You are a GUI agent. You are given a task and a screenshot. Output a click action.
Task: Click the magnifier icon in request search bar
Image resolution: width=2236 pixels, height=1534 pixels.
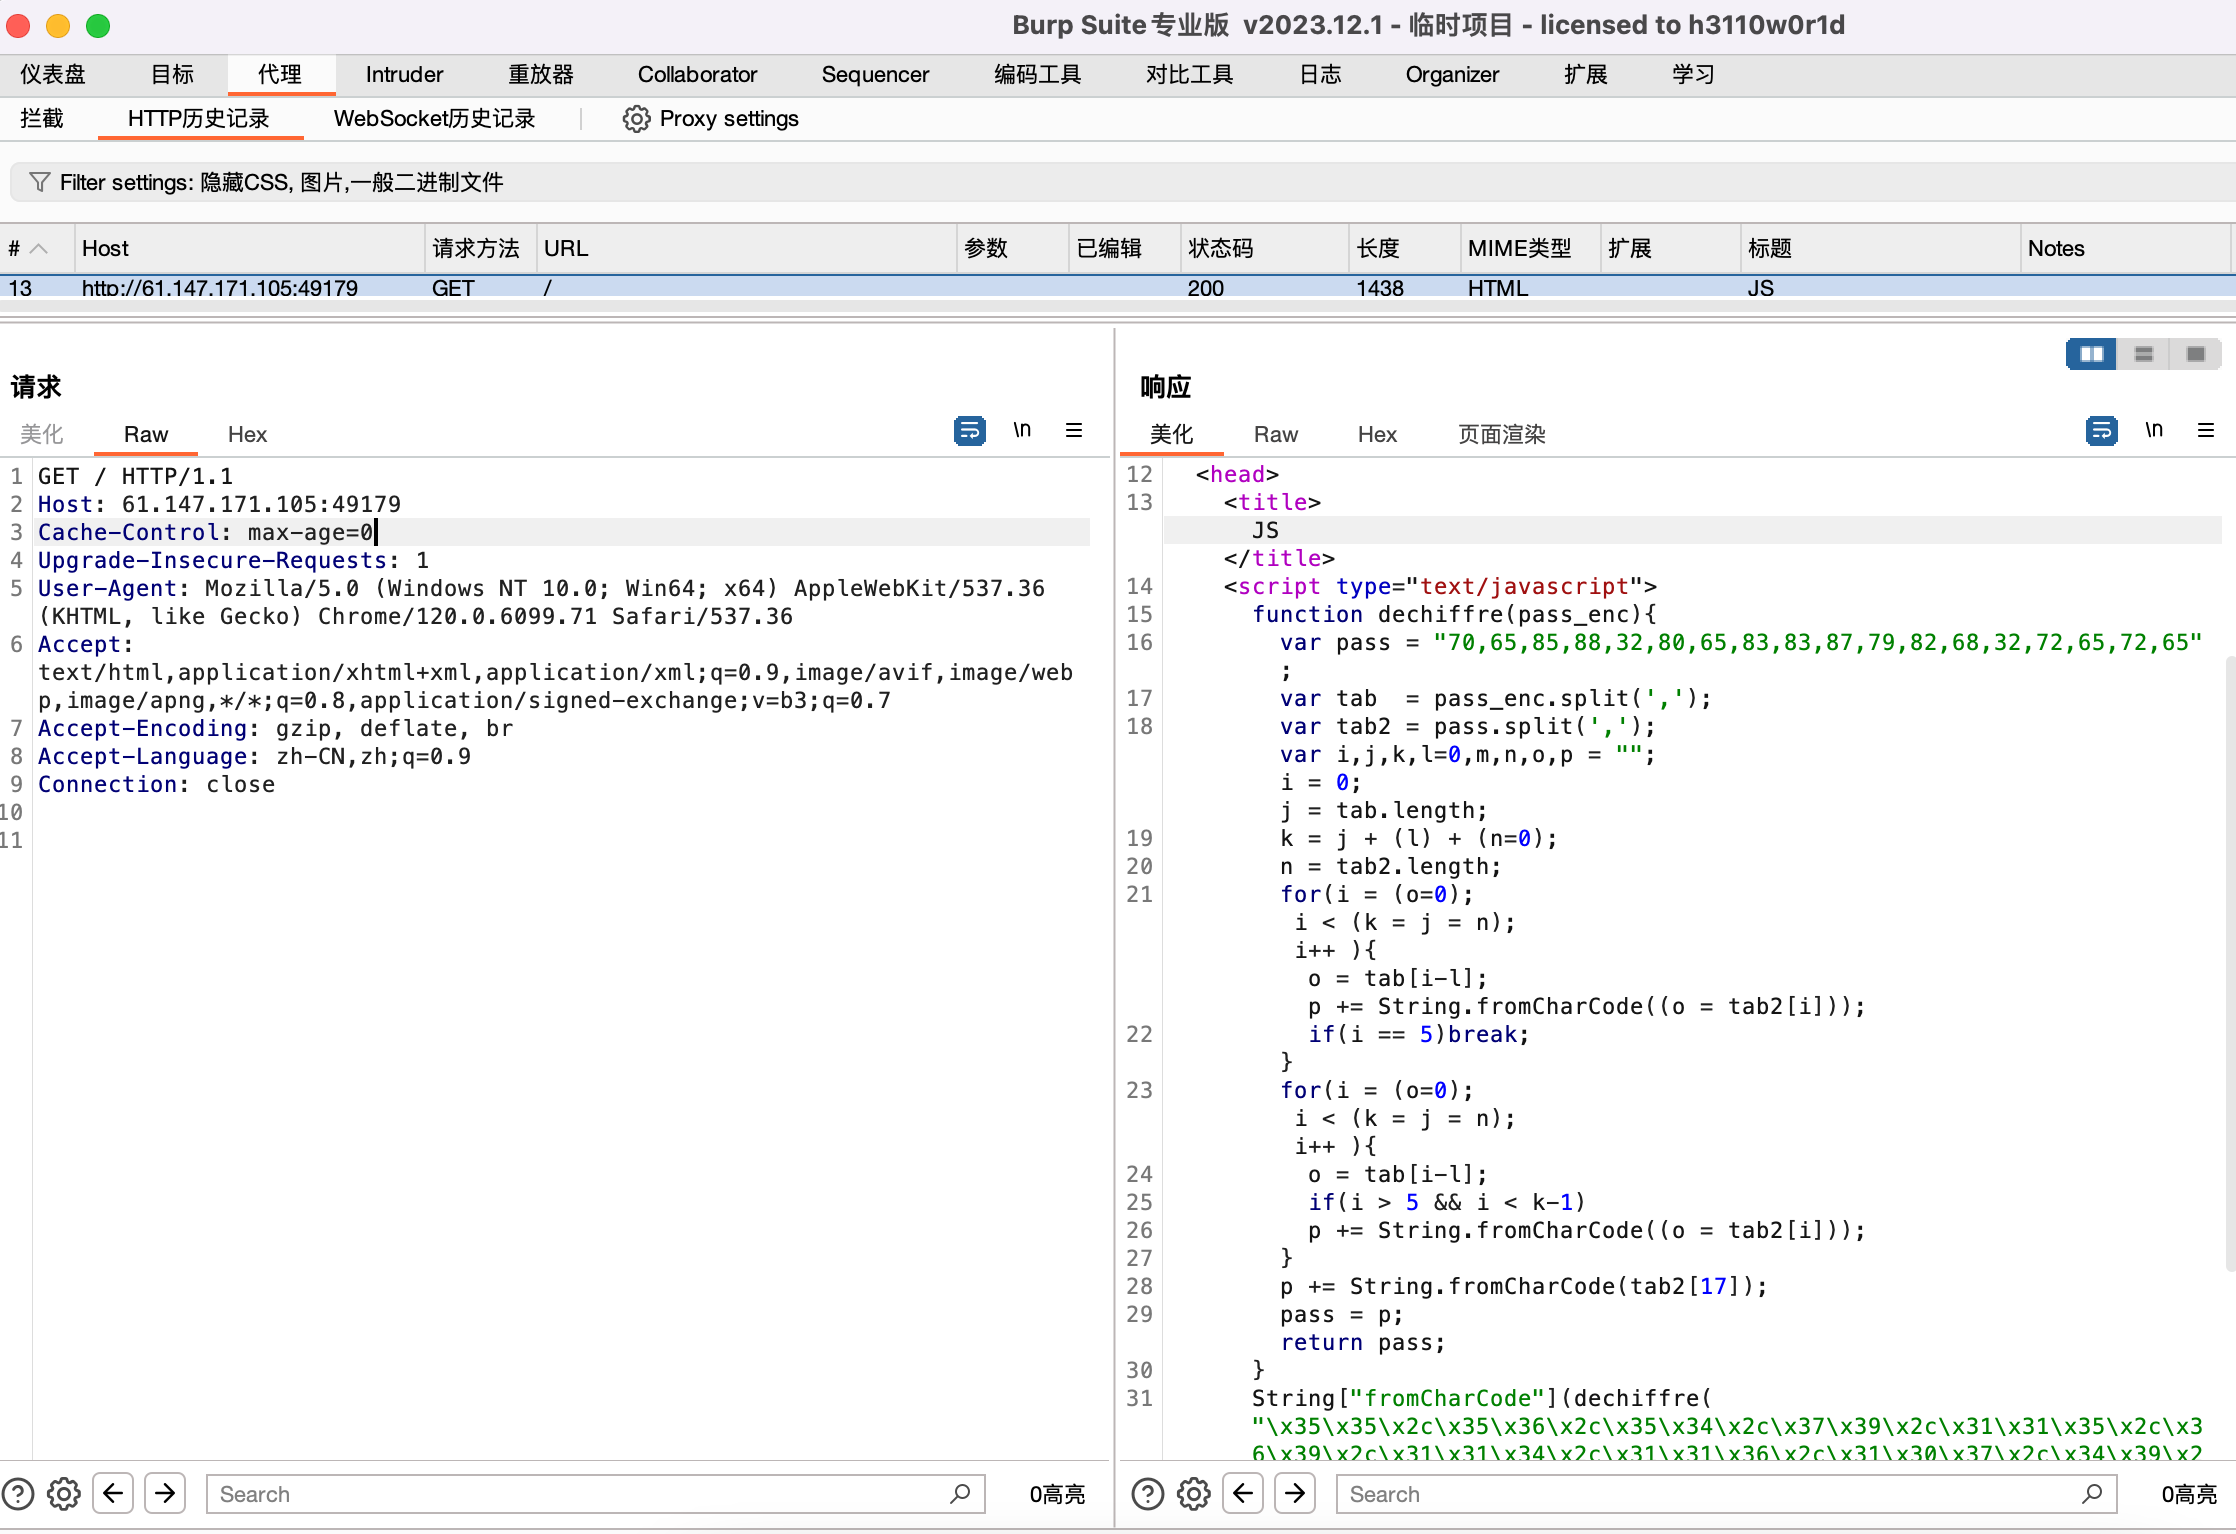(x=958, y=1493)
